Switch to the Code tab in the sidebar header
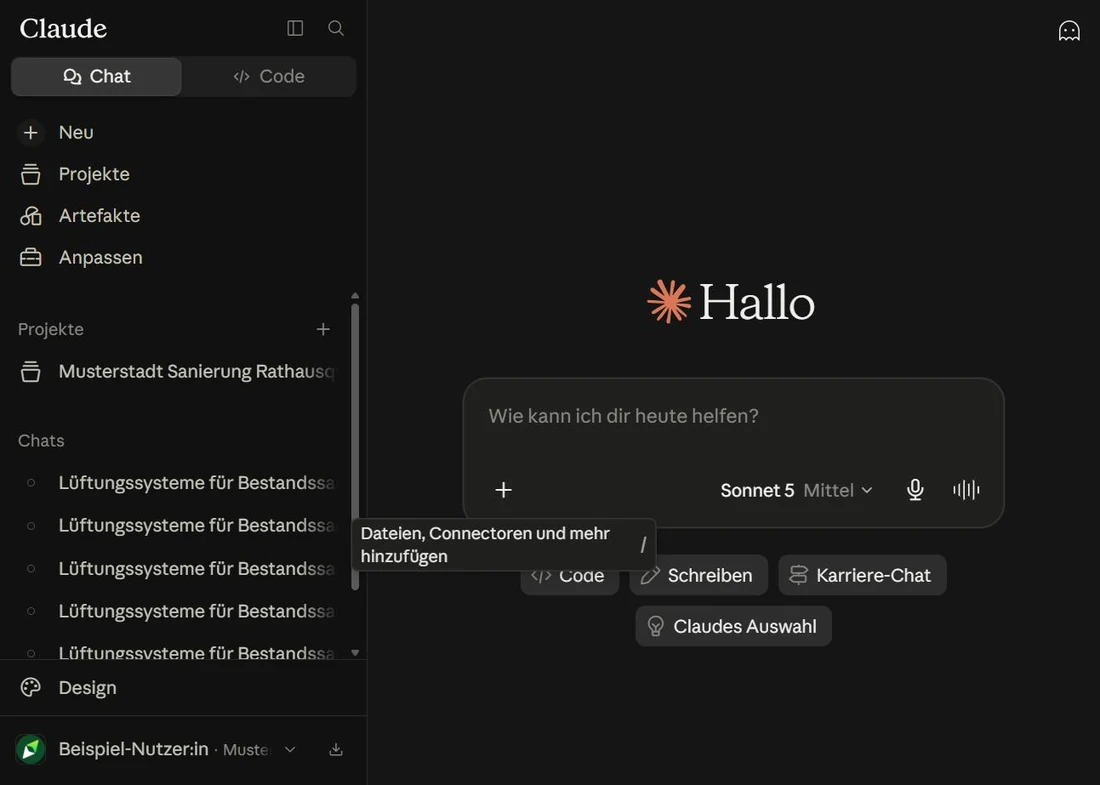 point(269,76)
